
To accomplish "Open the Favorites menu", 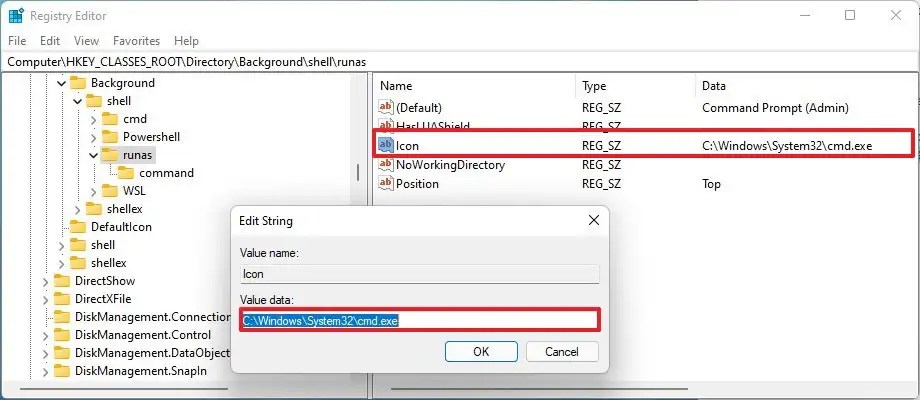I will 136,41.
